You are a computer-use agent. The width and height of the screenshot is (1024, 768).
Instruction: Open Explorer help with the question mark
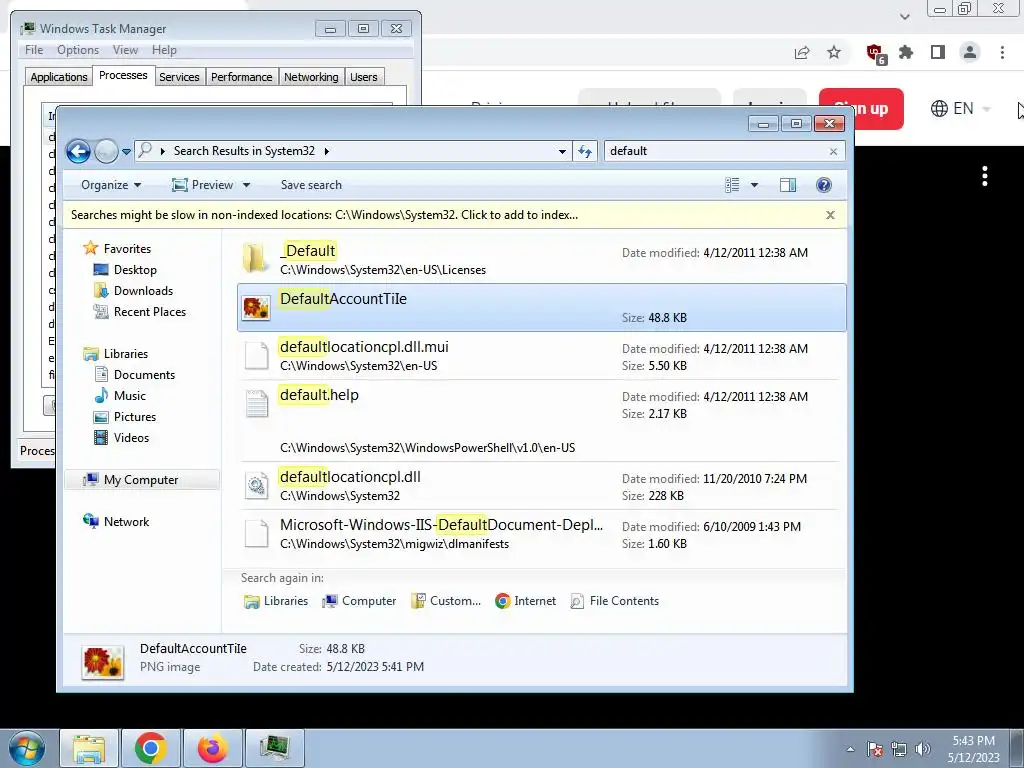(x=824, y=185)
